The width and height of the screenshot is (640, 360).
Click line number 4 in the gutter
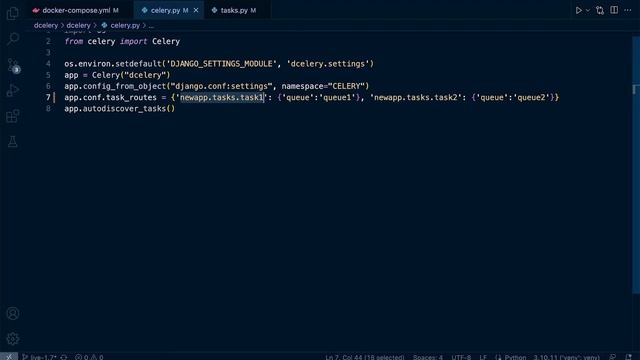[48, 64]
